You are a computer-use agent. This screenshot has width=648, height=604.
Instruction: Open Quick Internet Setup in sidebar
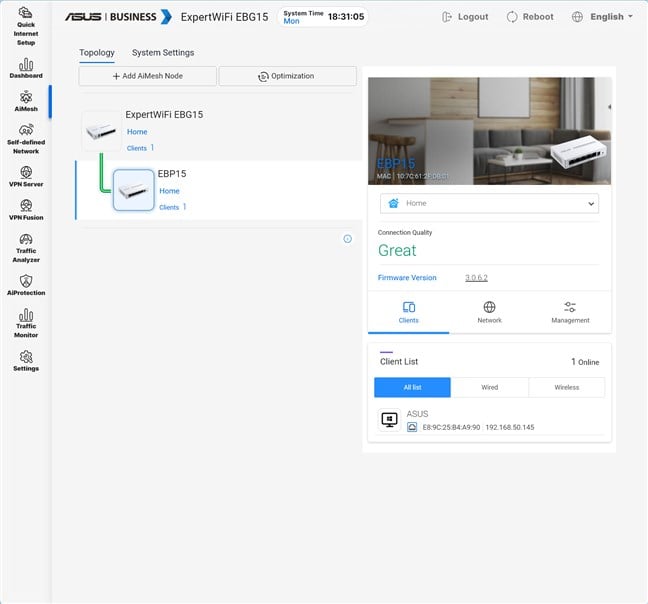pos(26,26)
